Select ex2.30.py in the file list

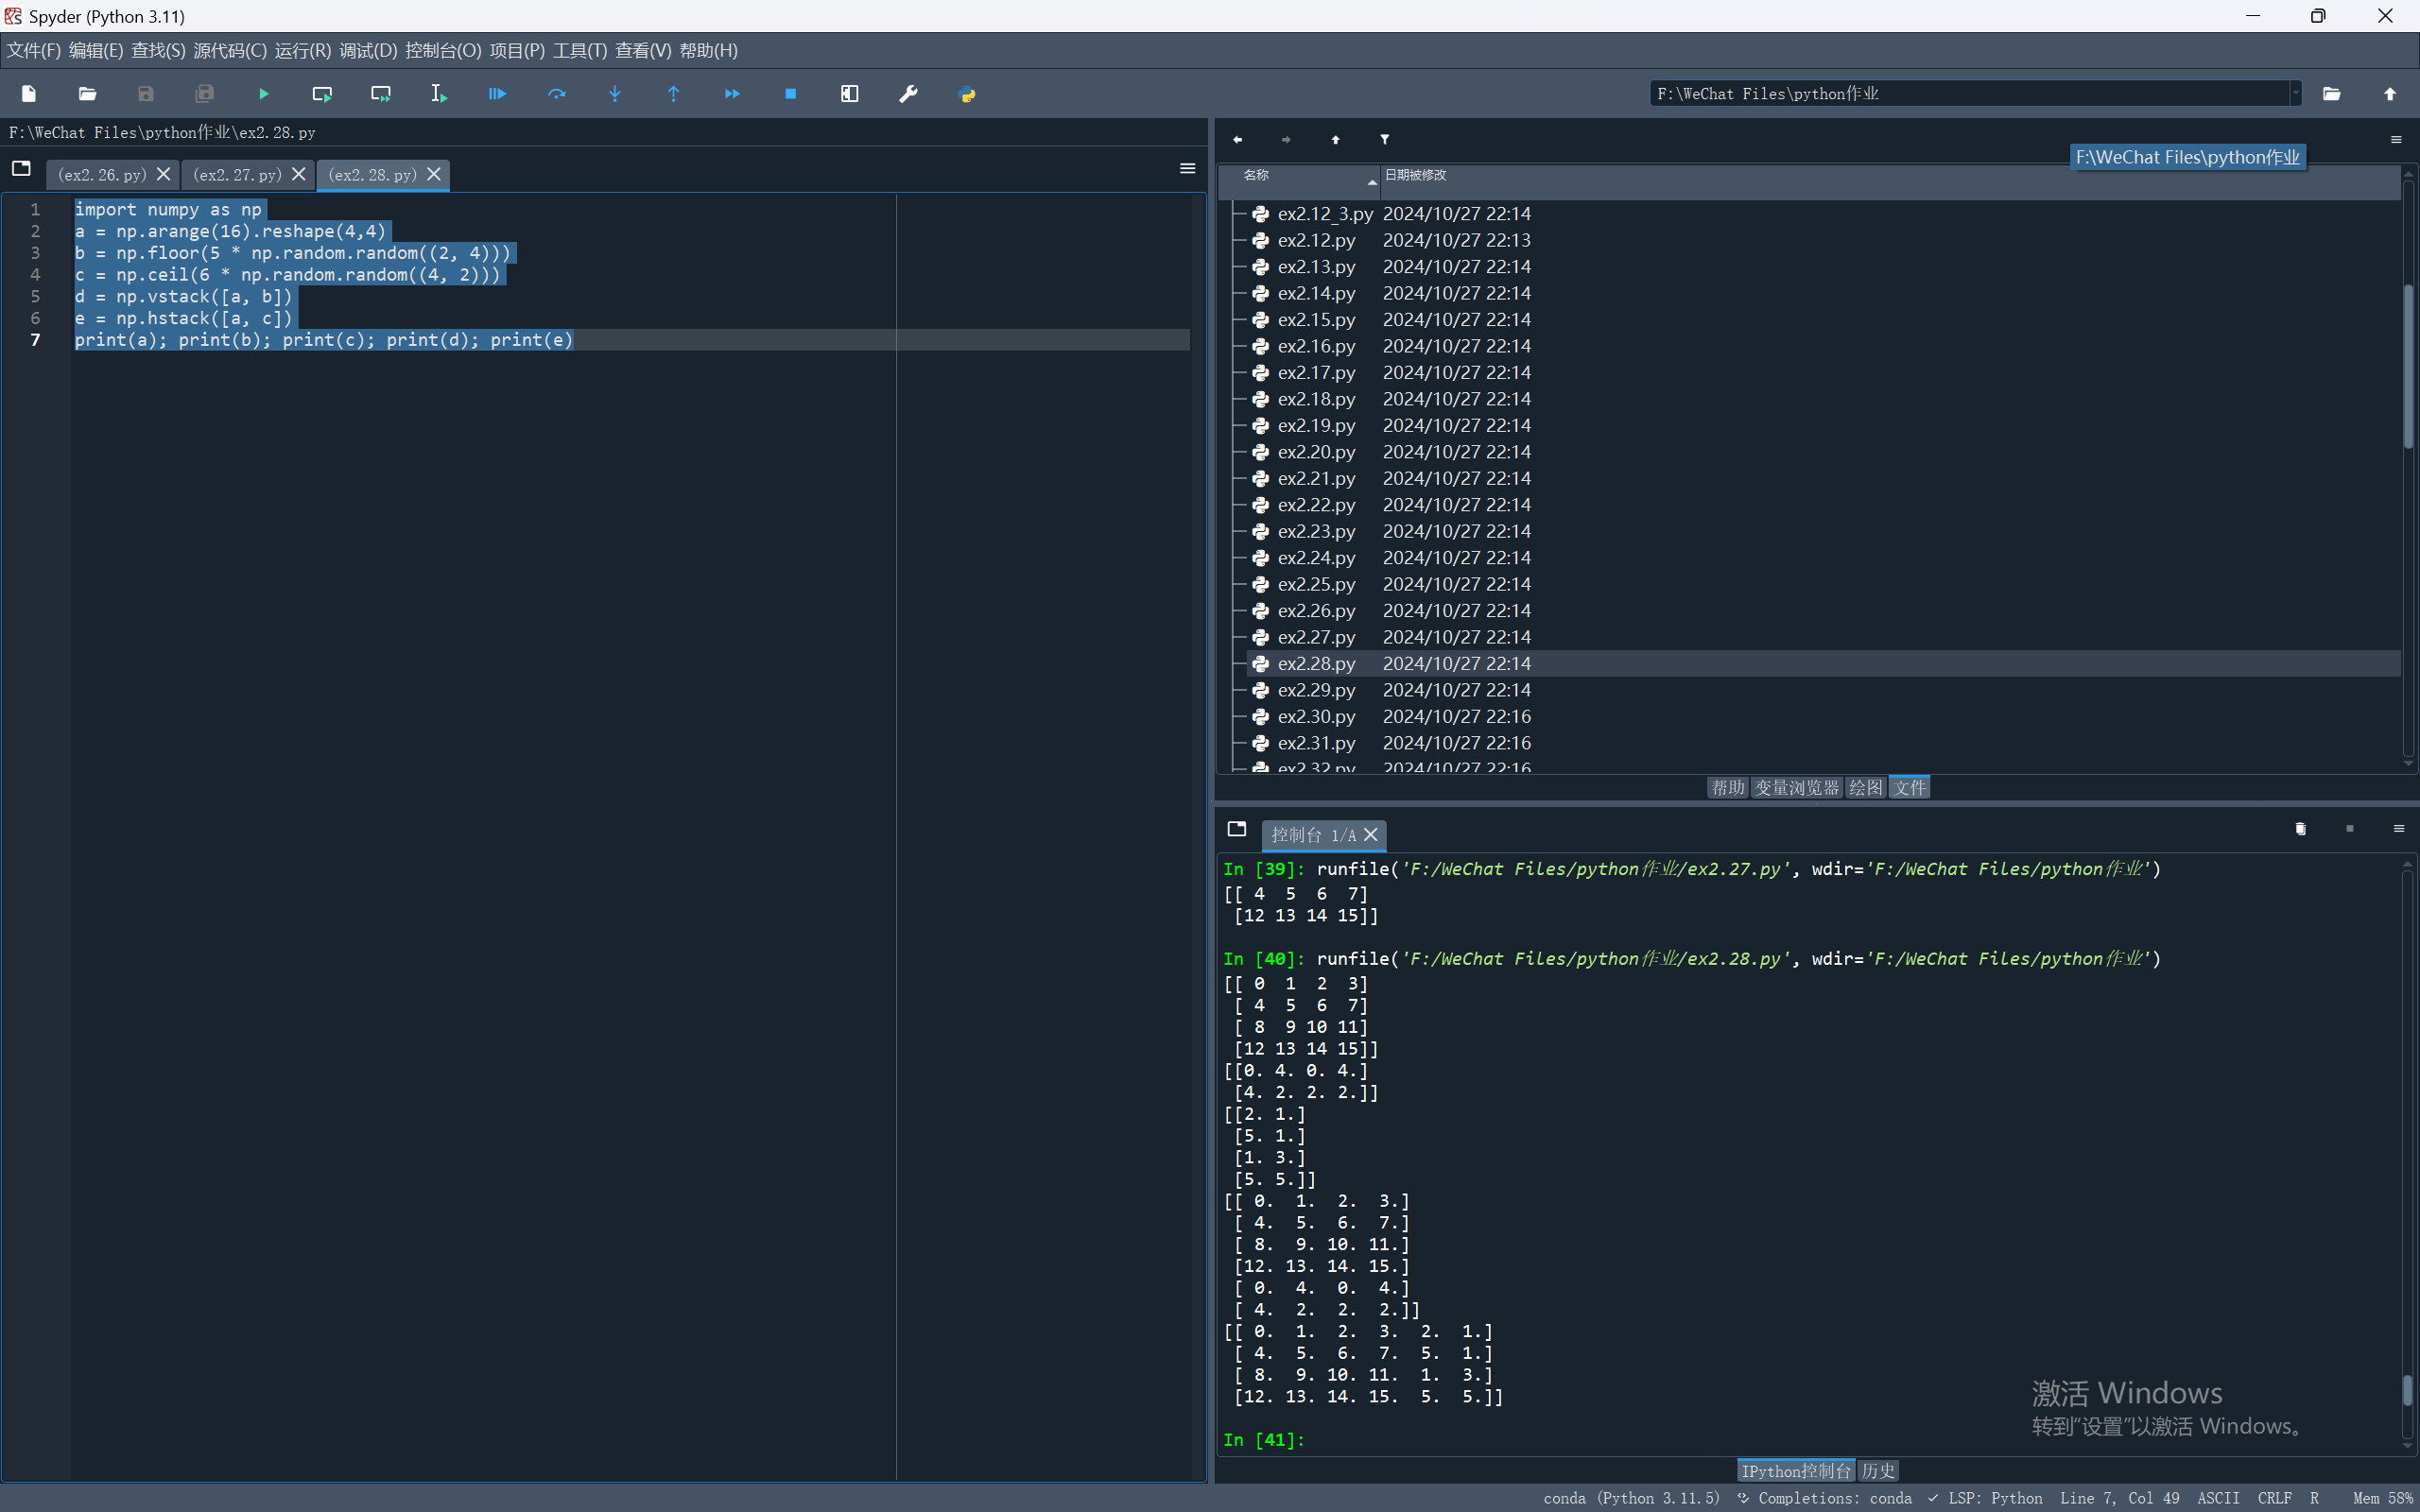pos(1316,717)
